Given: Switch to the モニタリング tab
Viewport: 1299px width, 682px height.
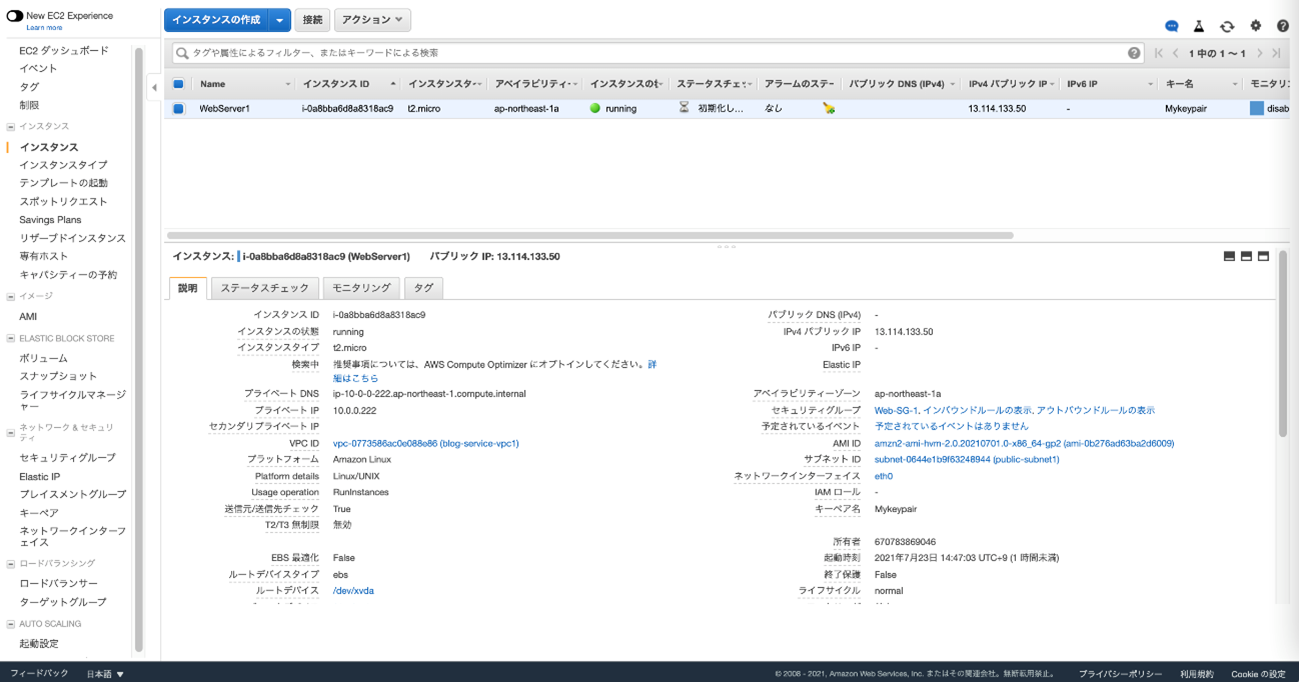Looking at the screenshot, I should click(x=361, y=288).
